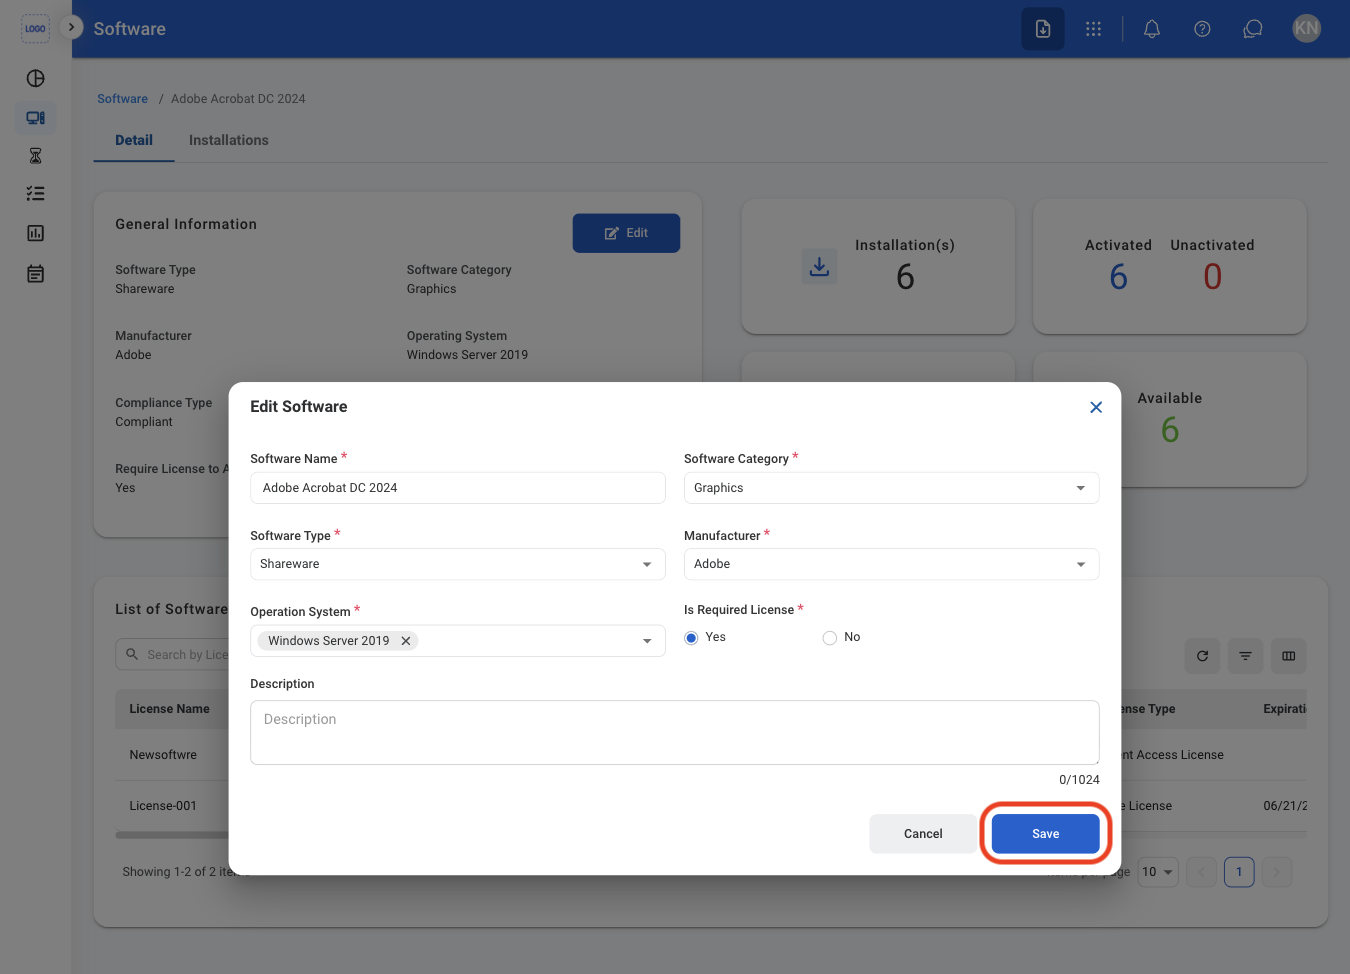
Task: Switch to the Detail tab
Action: (x=134, y=140)
